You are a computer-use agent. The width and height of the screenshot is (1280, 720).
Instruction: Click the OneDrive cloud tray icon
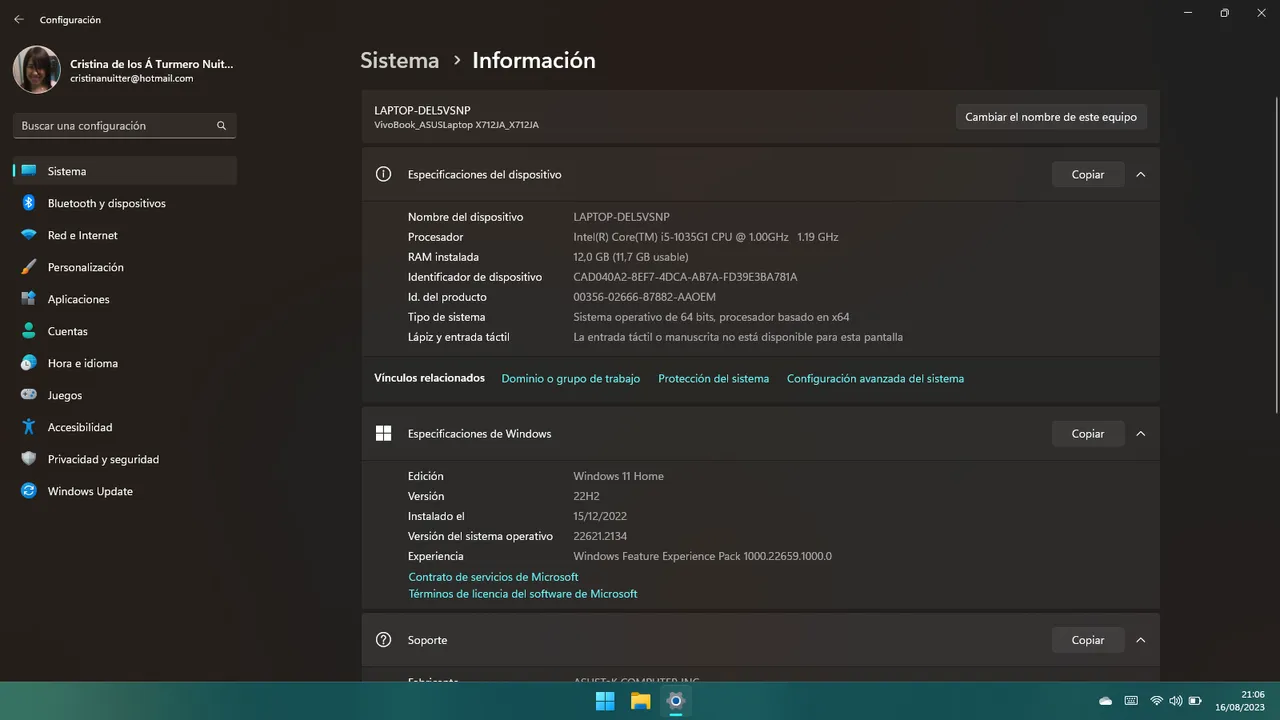pyautogui.click(x=1105, y=701)
